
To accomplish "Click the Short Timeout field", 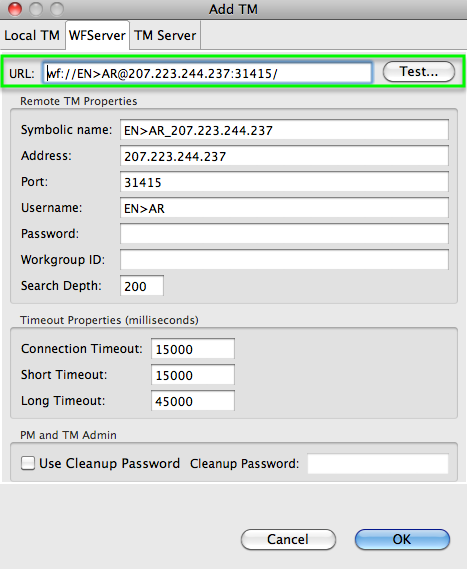I will click(x=193, y=375).
